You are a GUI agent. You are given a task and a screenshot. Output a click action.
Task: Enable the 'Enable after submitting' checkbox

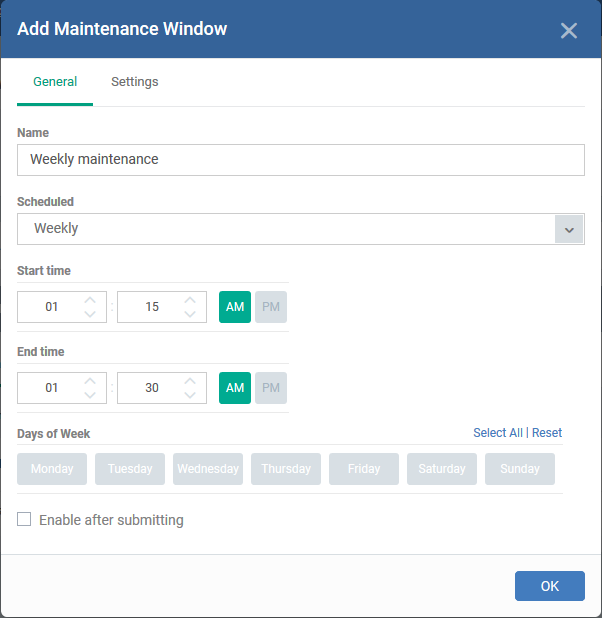24,519
